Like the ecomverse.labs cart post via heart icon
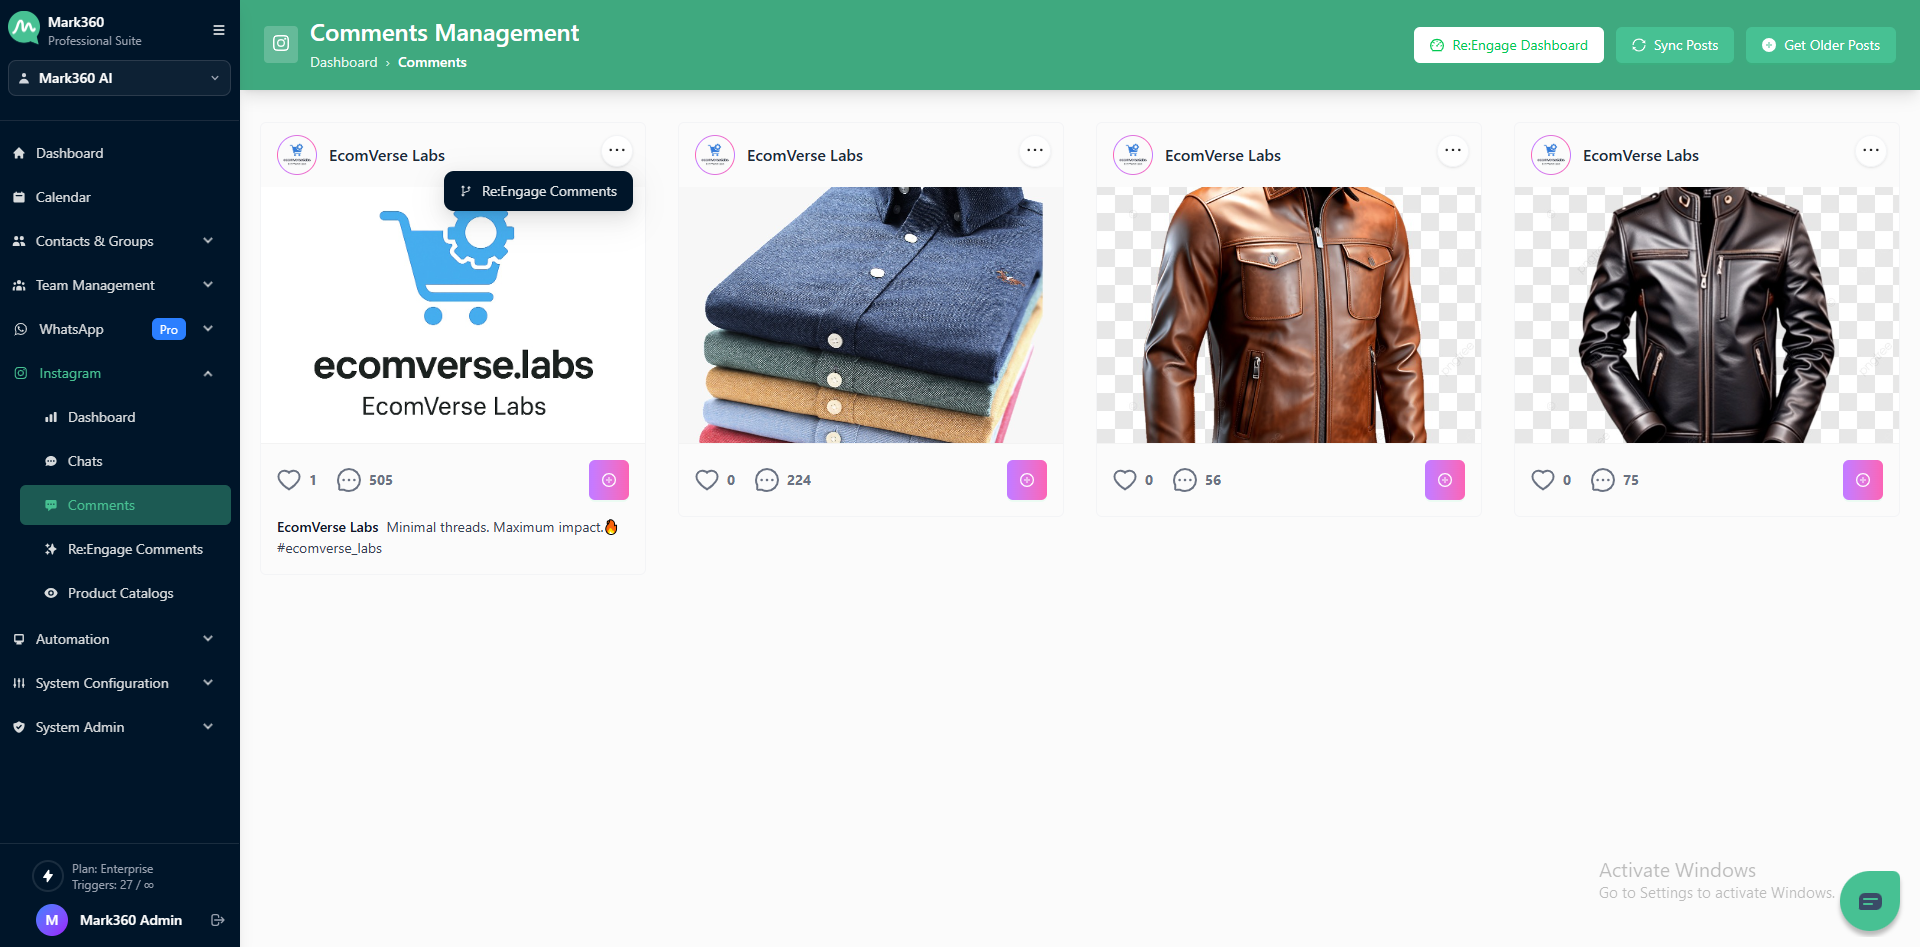Screen dimensions: 1920x947 [288, 480]
